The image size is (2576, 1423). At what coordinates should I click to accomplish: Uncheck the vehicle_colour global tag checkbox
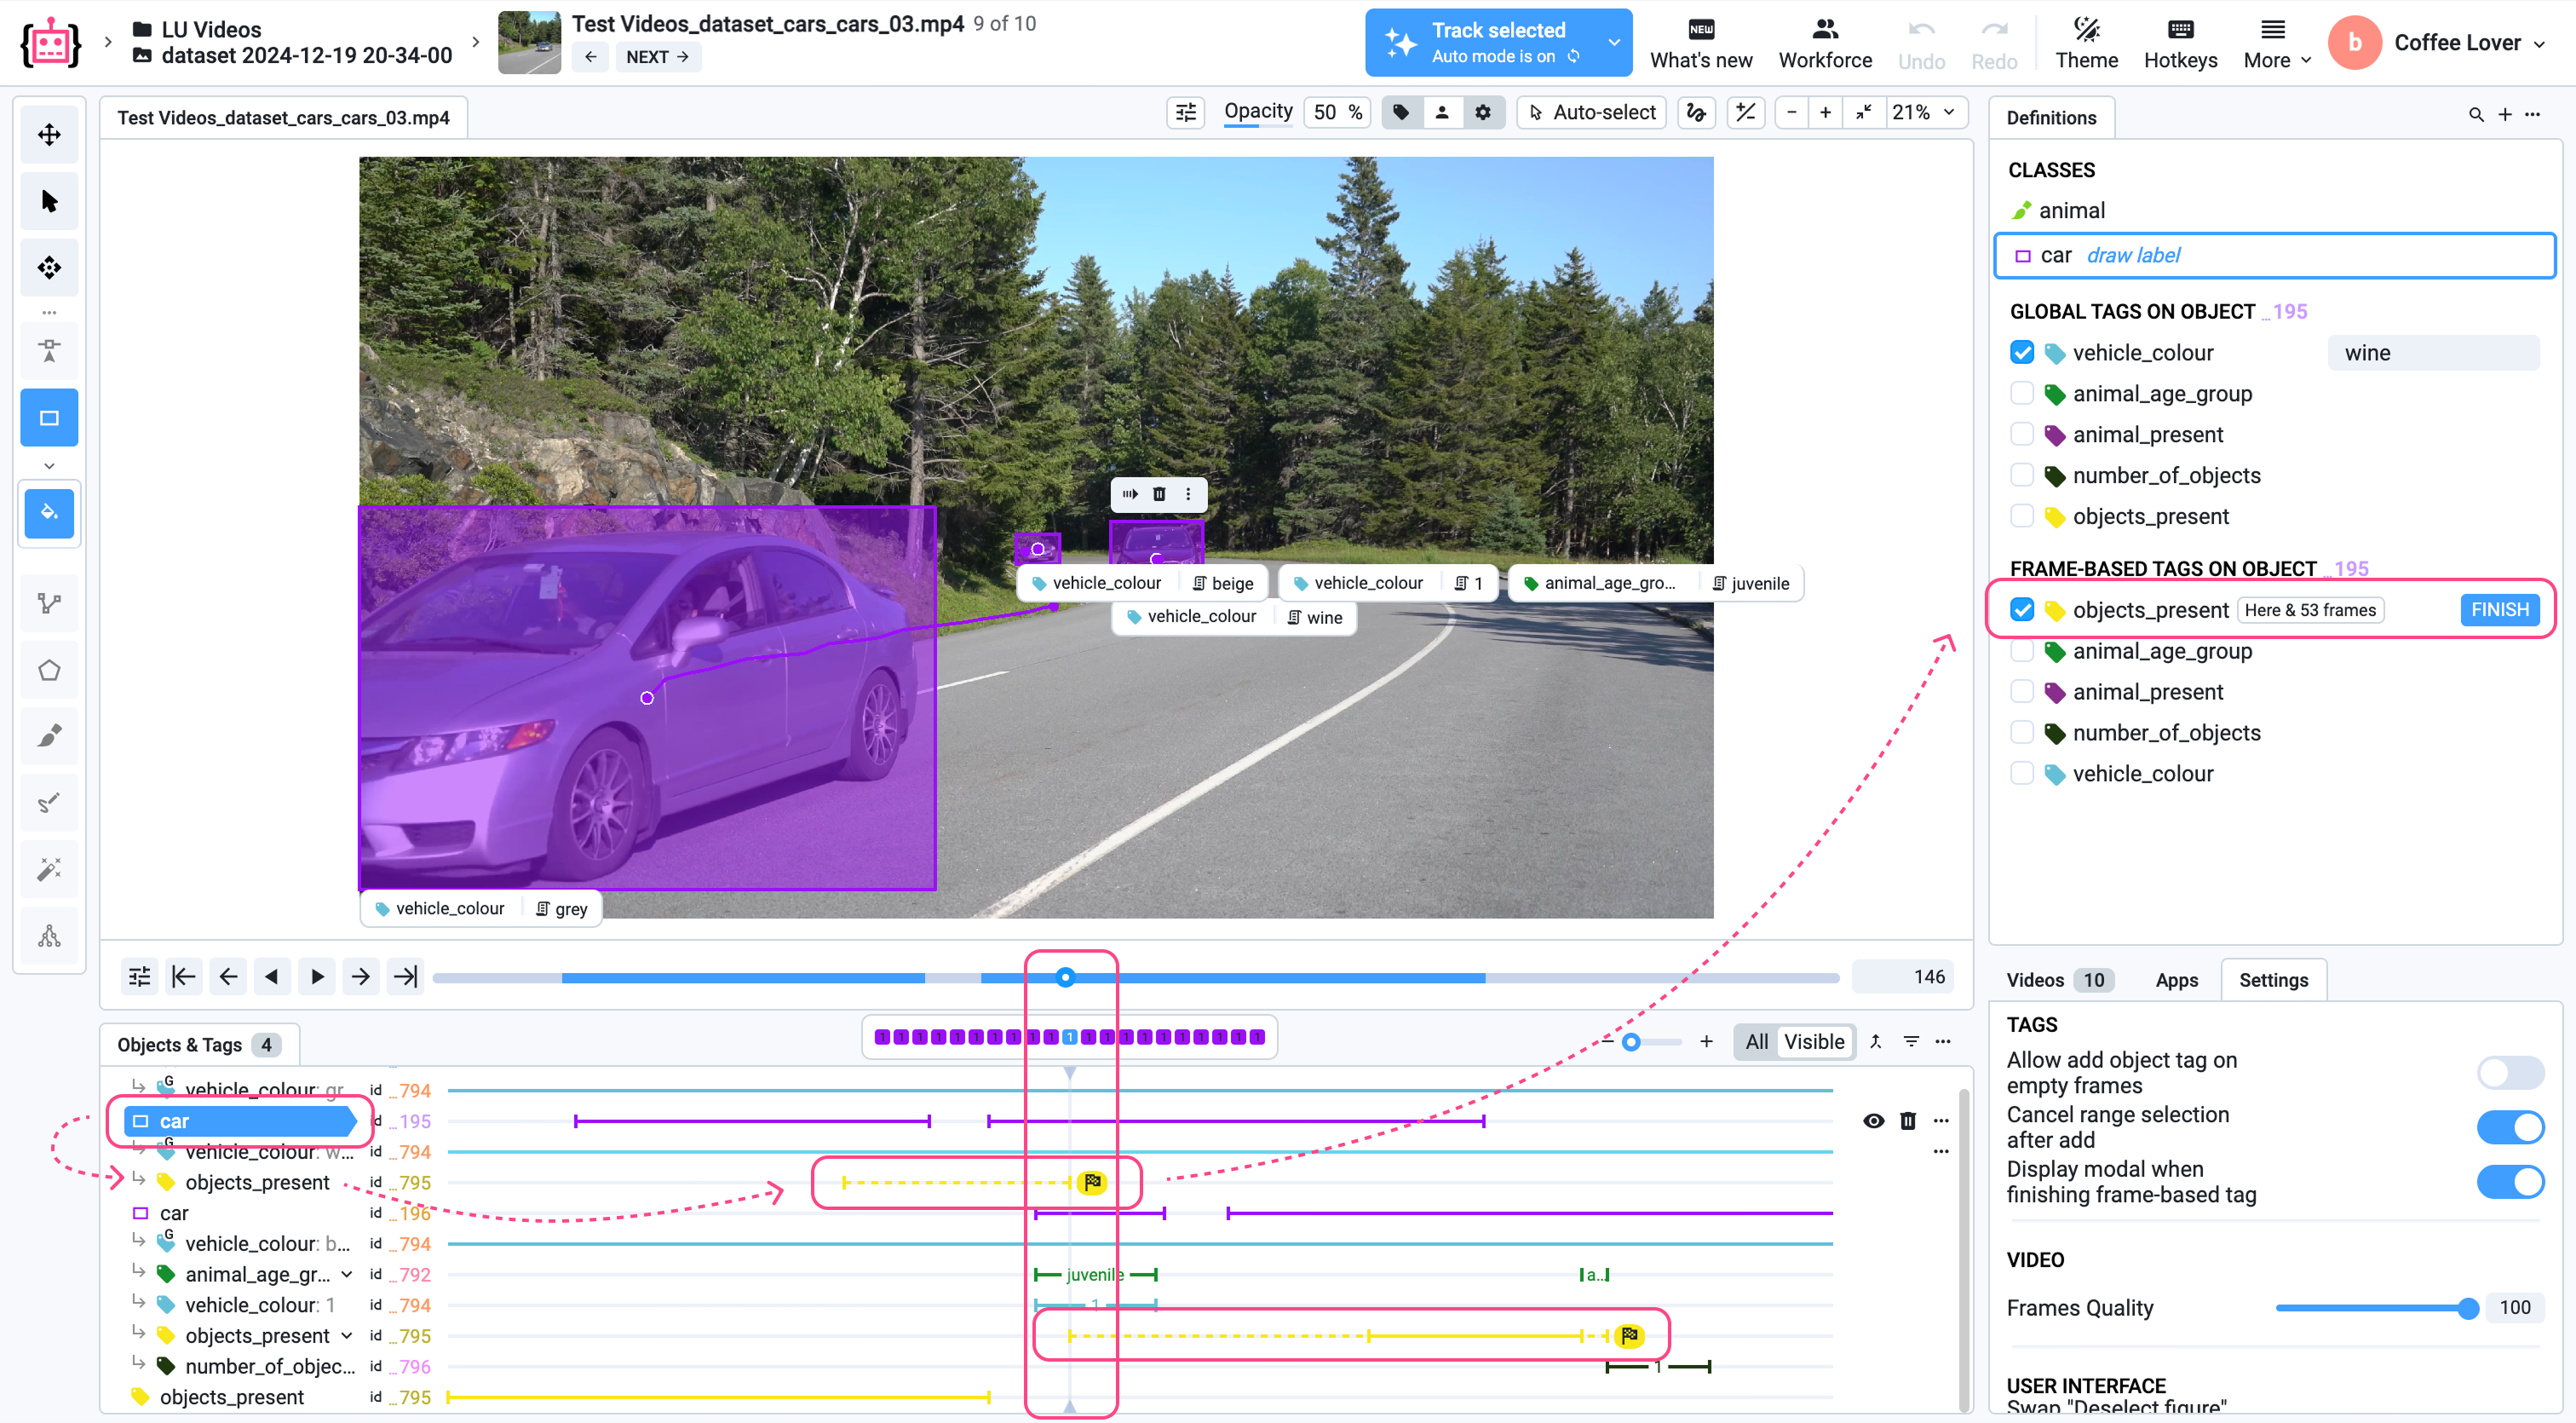click(2021, 353)
